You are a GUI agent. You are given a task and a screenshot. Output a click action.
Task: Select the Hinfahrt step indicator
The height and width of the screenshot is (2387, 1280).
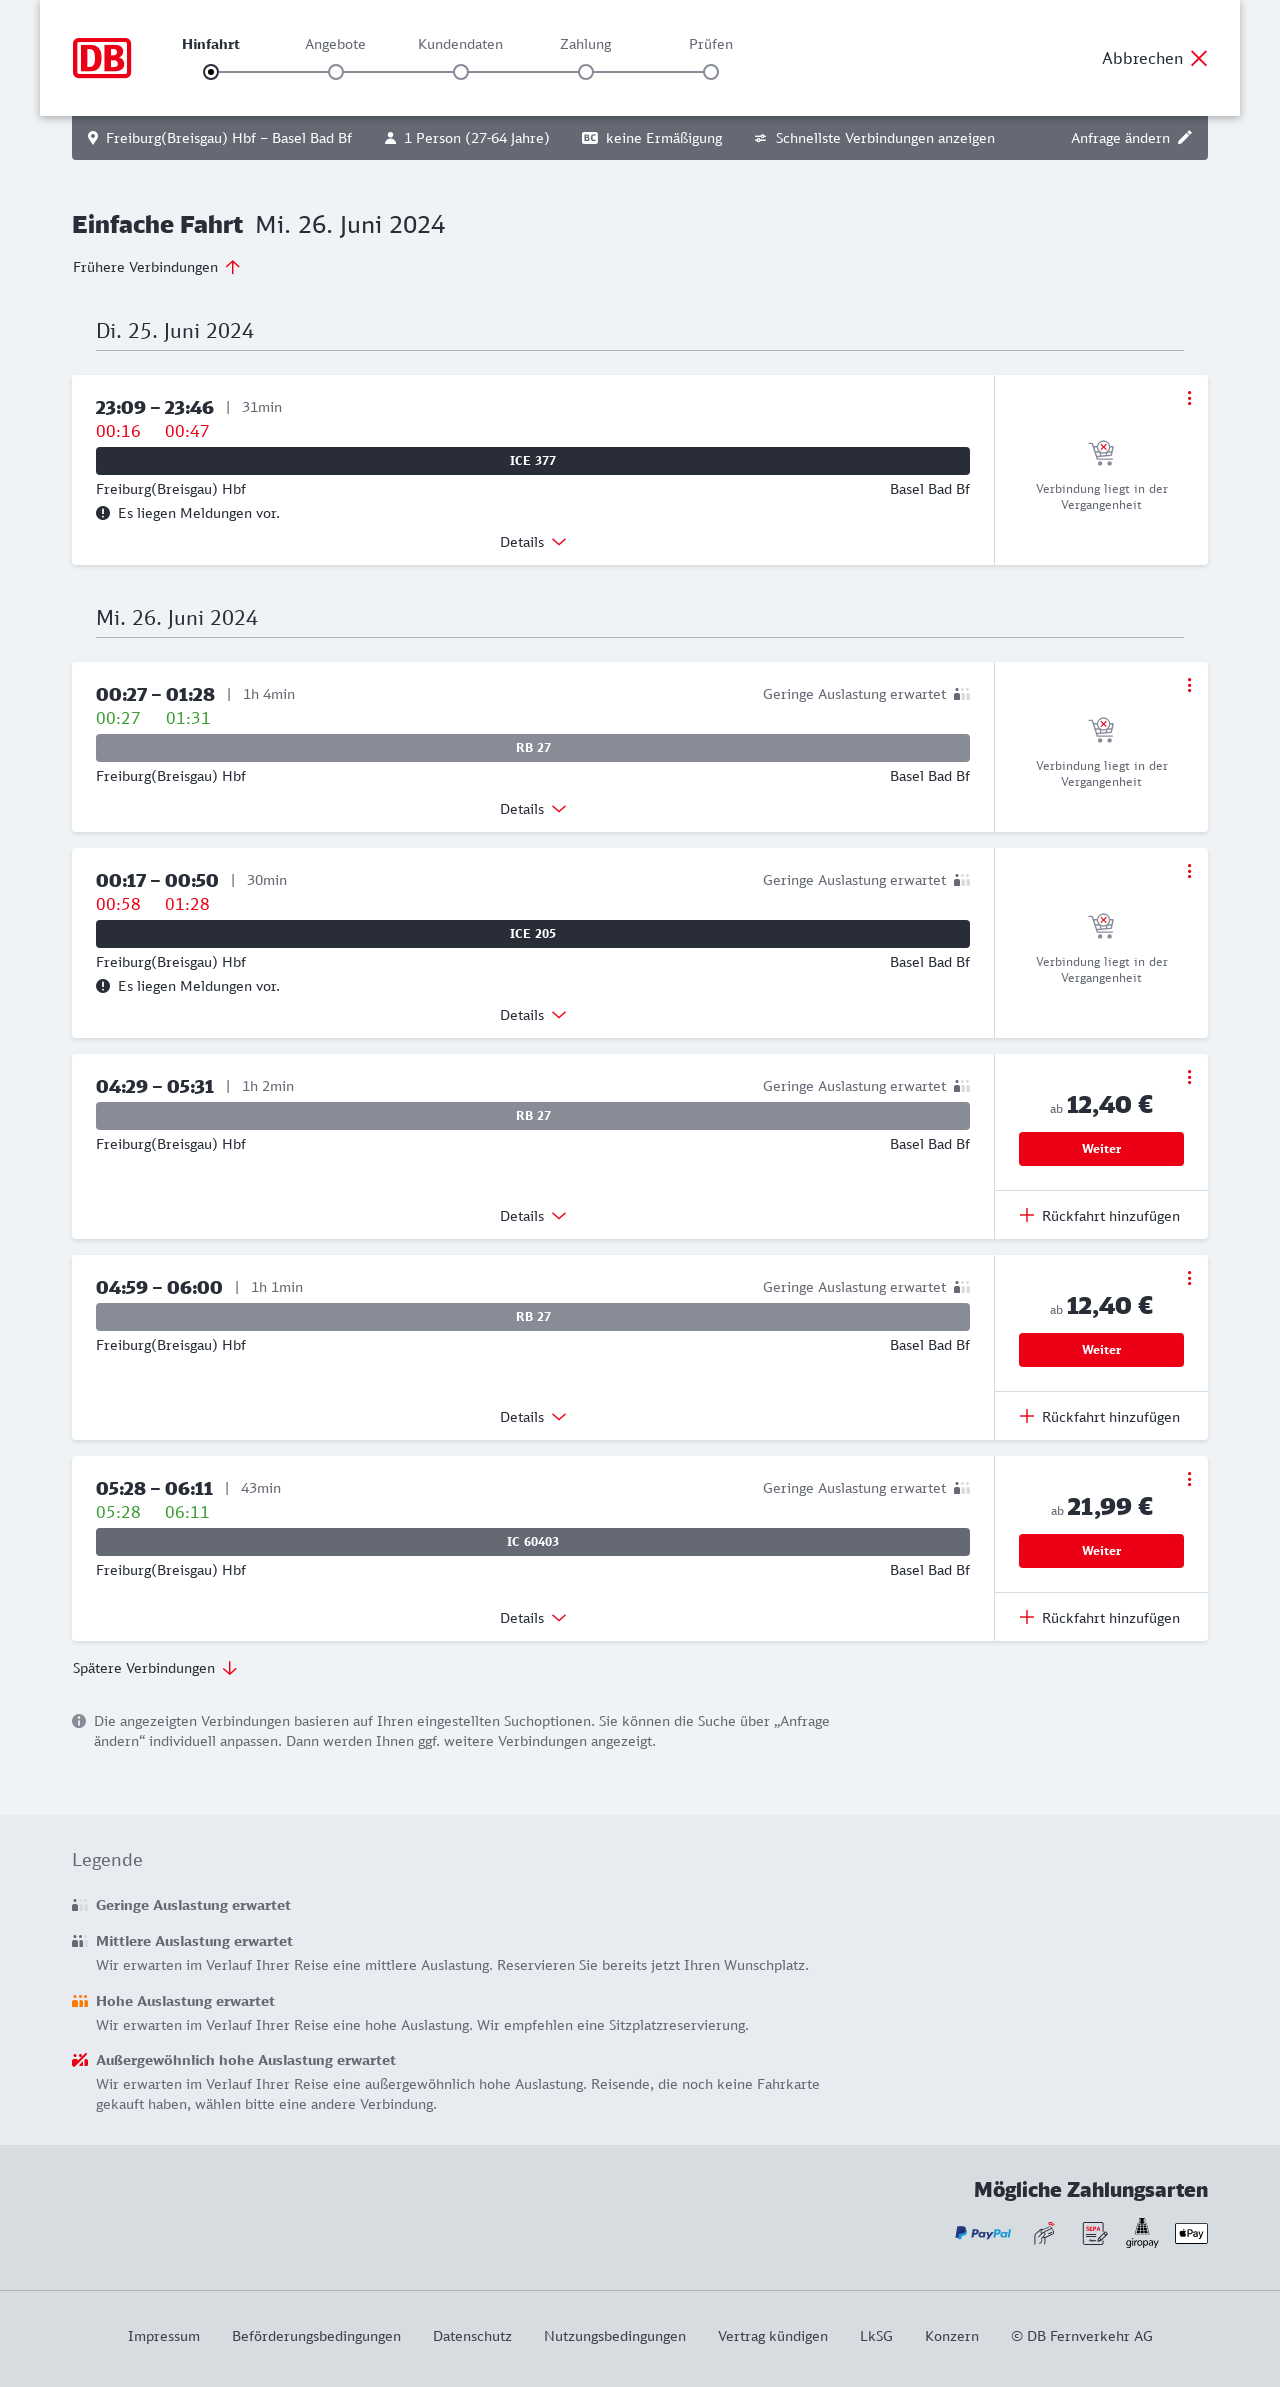pyautogui.click(x=211, y=72)
